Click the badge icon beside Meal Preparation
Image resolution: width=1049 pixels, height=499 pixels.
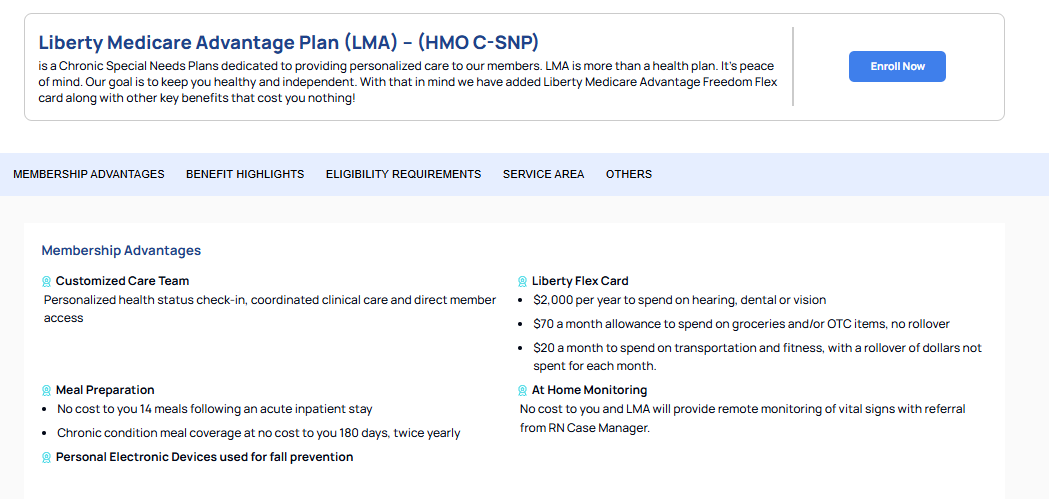pos(46,391)
